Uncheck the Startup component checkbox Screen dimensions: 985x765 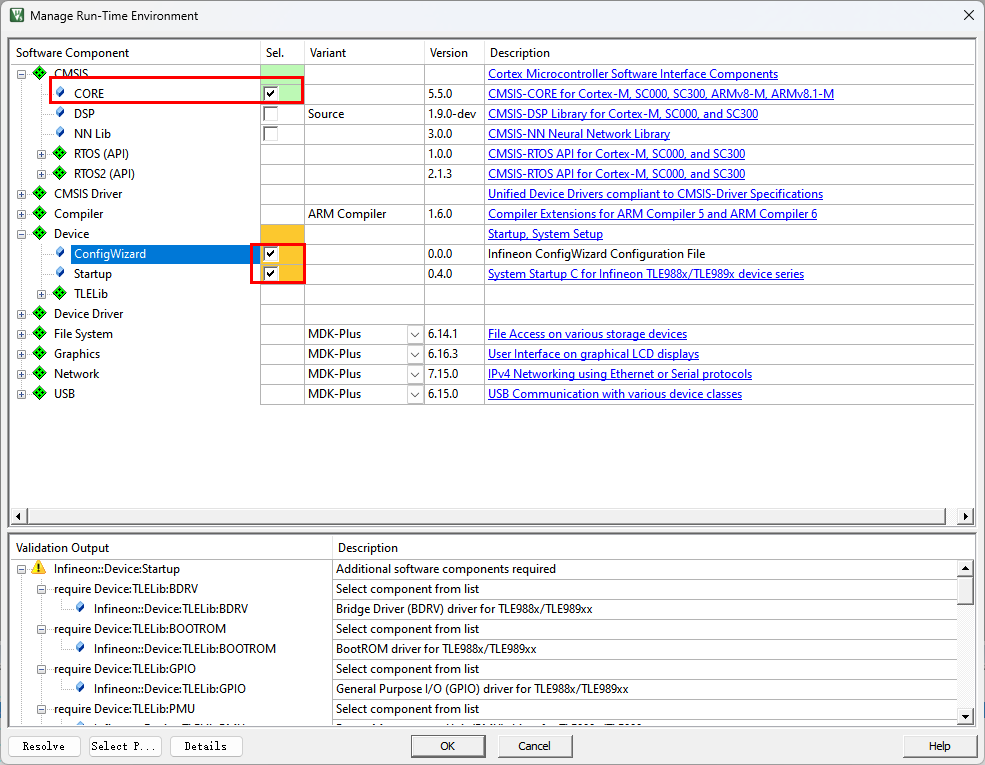270,274
